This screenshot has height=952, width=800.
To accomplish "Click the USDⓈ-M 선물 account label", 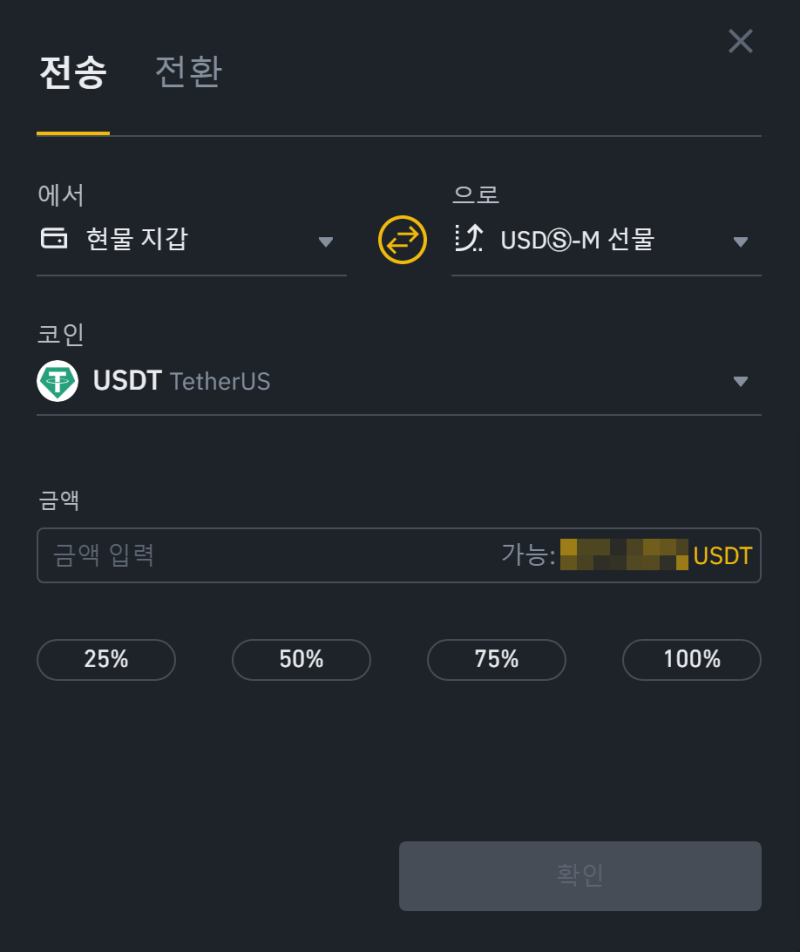I will coord(578,239).
